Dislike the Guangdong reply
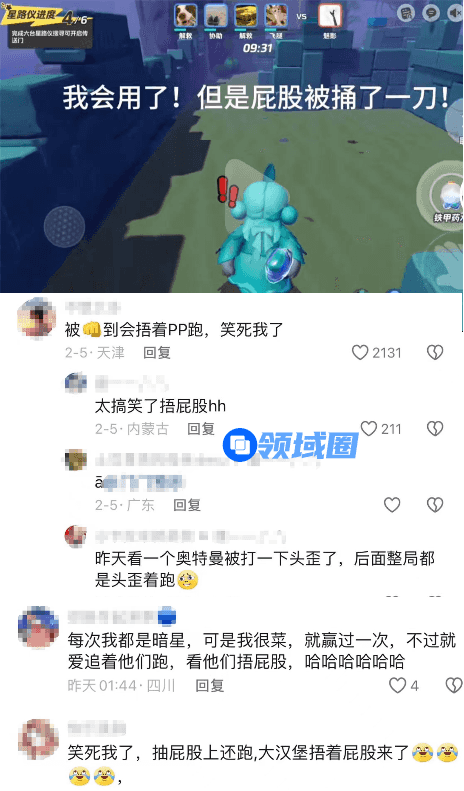 (435, 504)
